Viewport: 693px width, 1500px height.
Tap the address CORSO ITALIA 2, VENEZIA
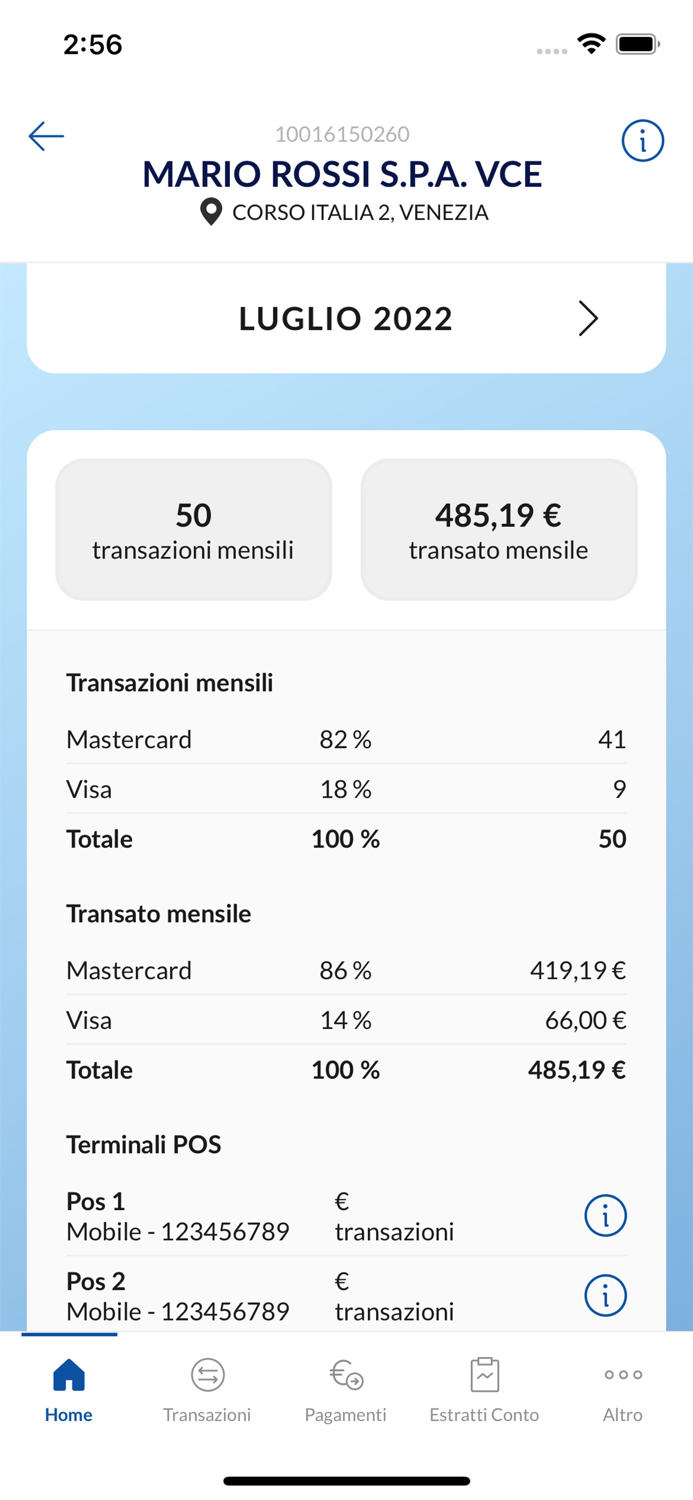tap(360, 212)
